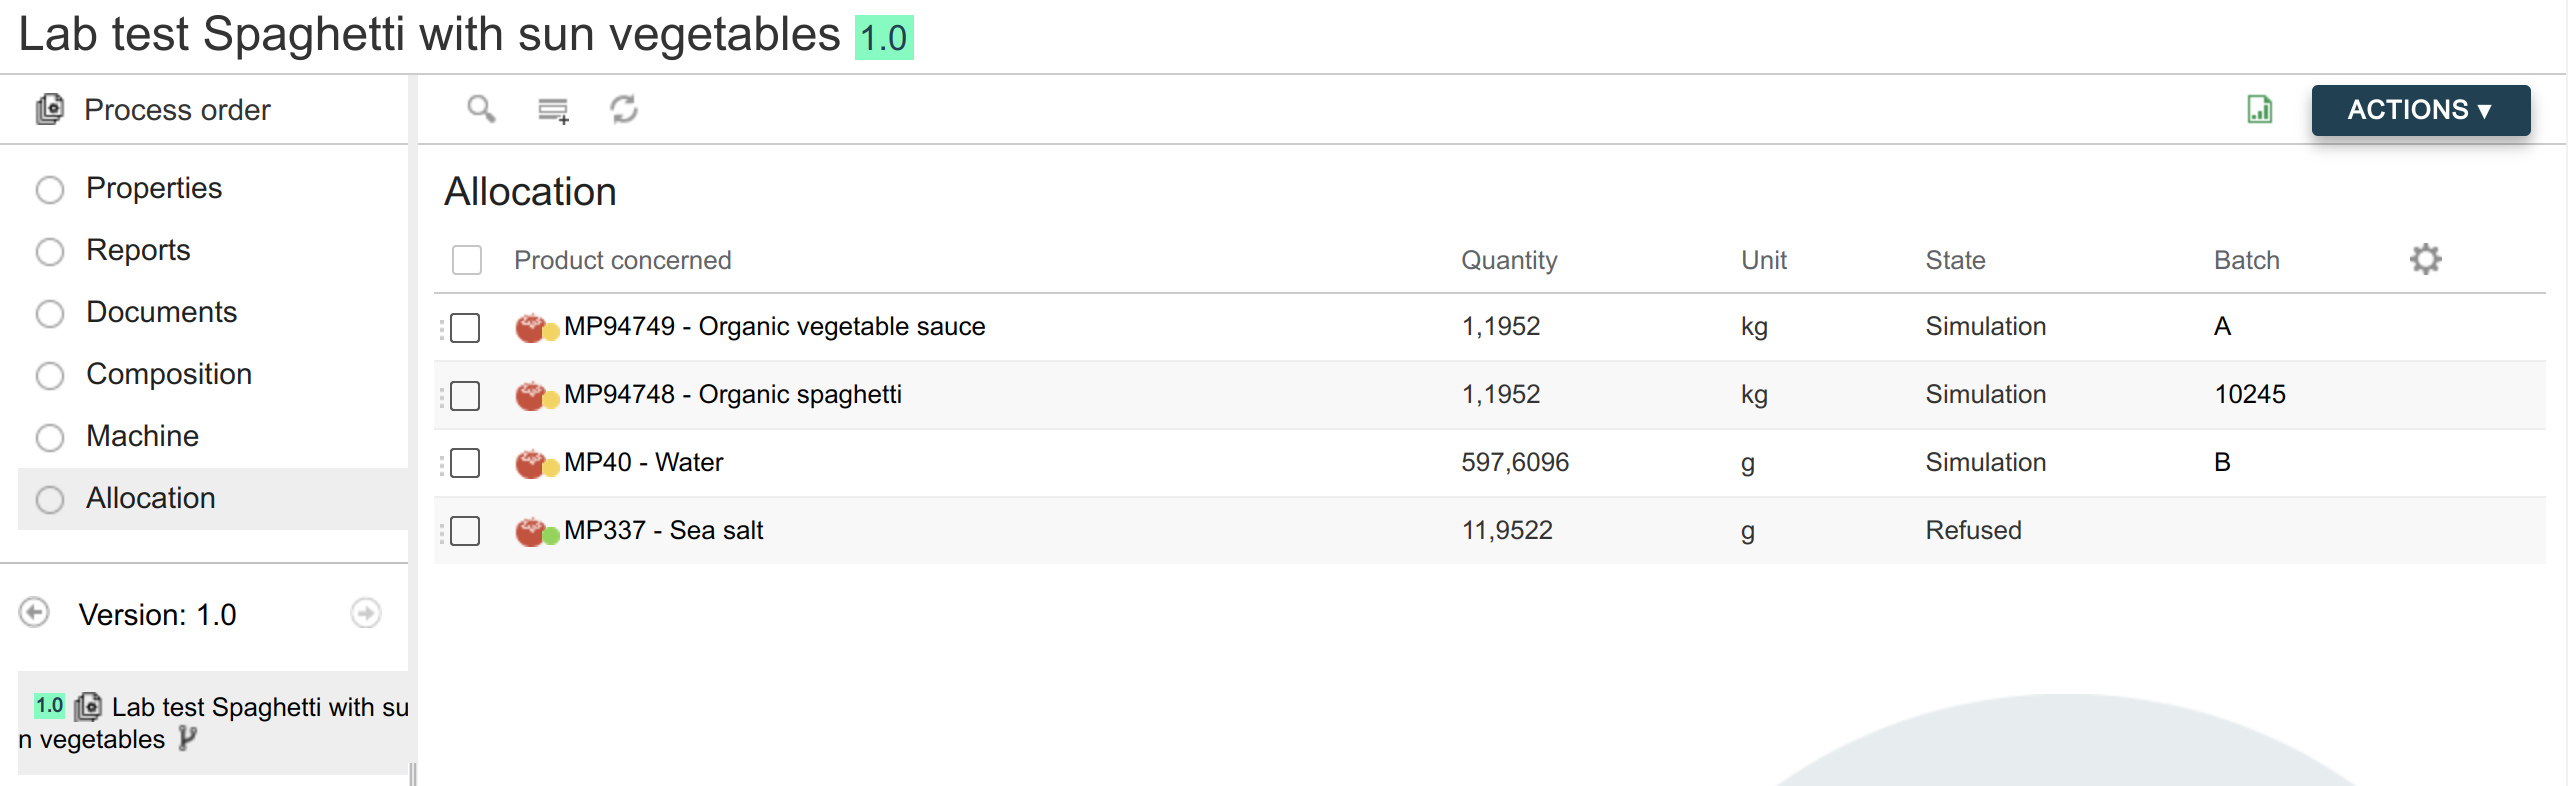This screenshot has width=2568, height=786.
Task: Click the product icon for MP40 Water
Action: click(536, 463)
